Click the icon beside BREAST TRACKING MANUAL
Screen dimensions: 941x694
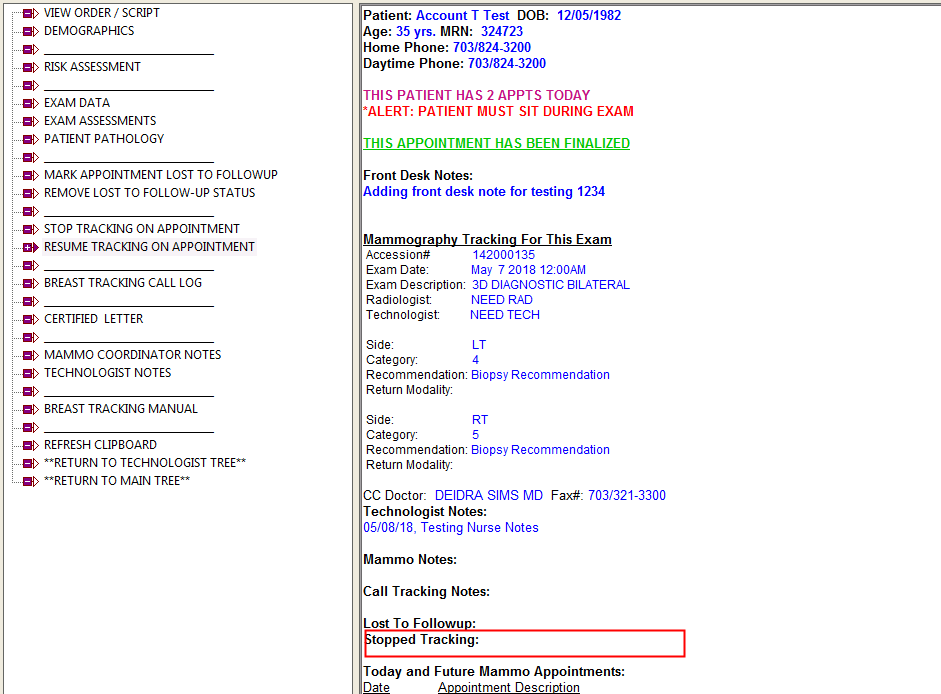coord(29,409)
